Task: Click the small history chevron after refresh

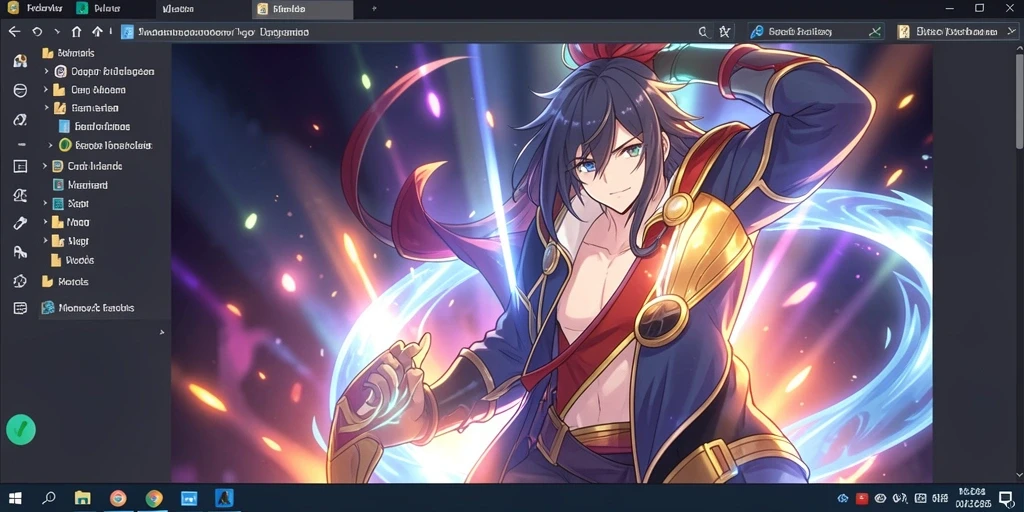Action: 57,31
